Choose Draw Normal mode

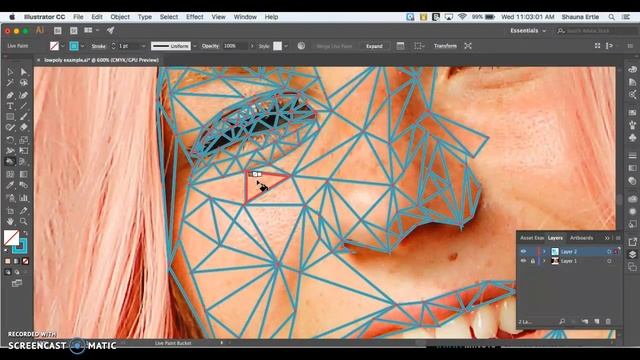point(8,272)
